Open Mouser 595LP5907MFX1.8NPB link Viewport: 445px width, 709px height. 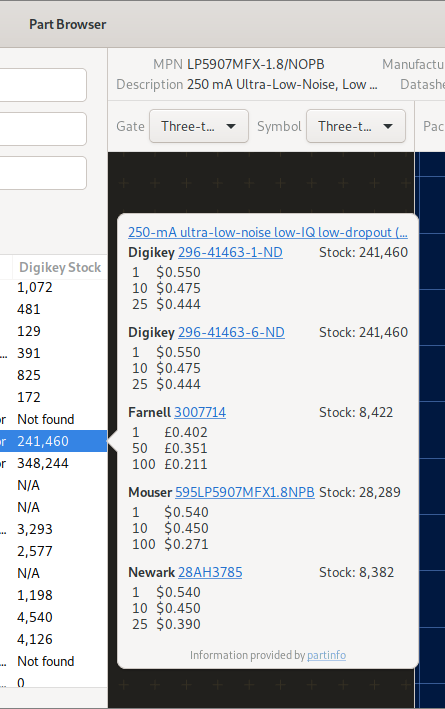[x=245, y=492]
